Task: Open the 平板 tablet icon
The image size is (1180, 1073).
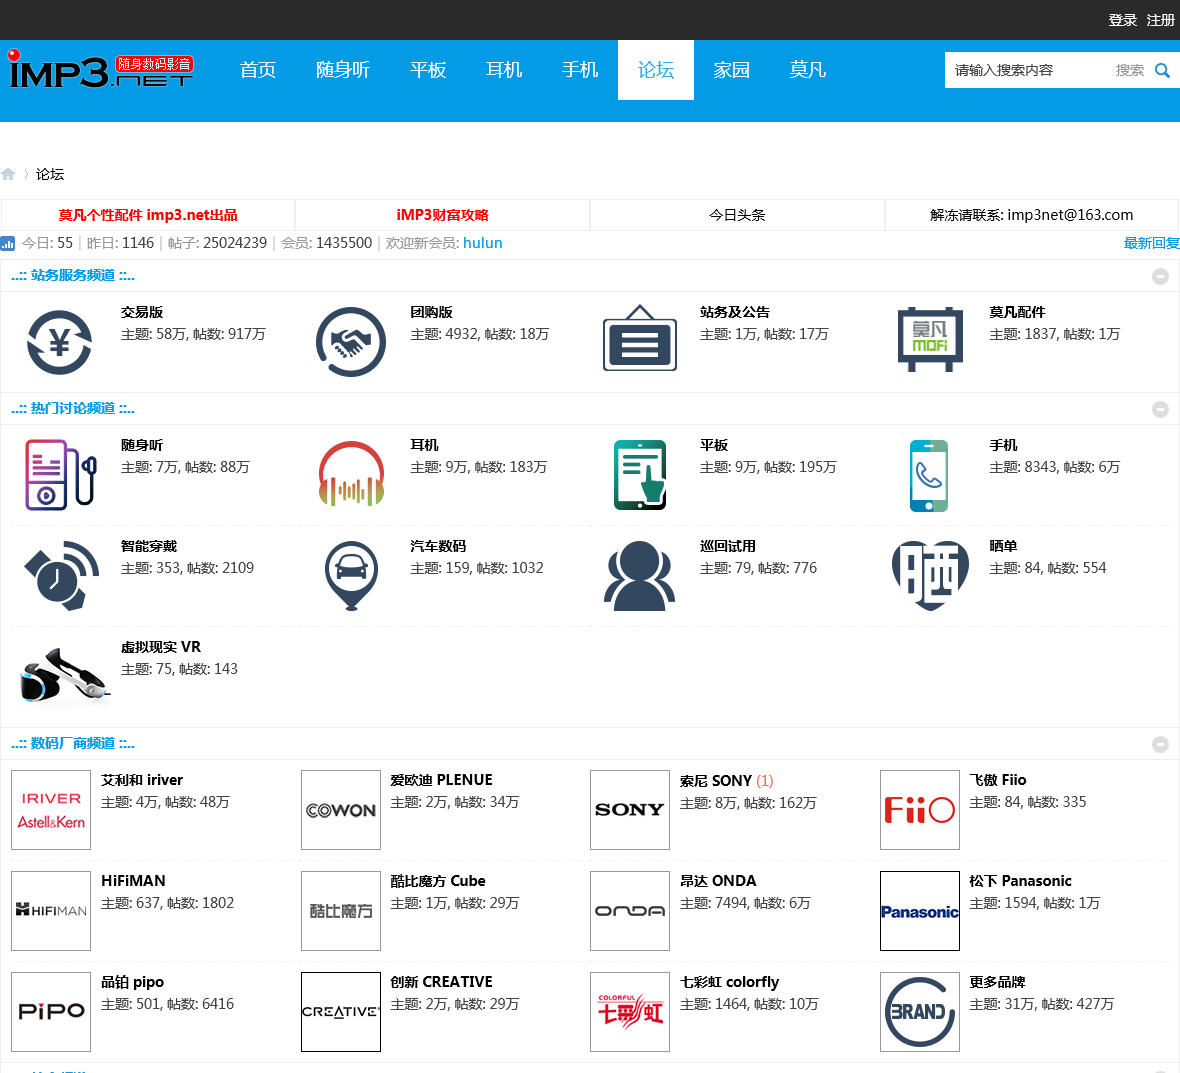Action: click(640, 475)
